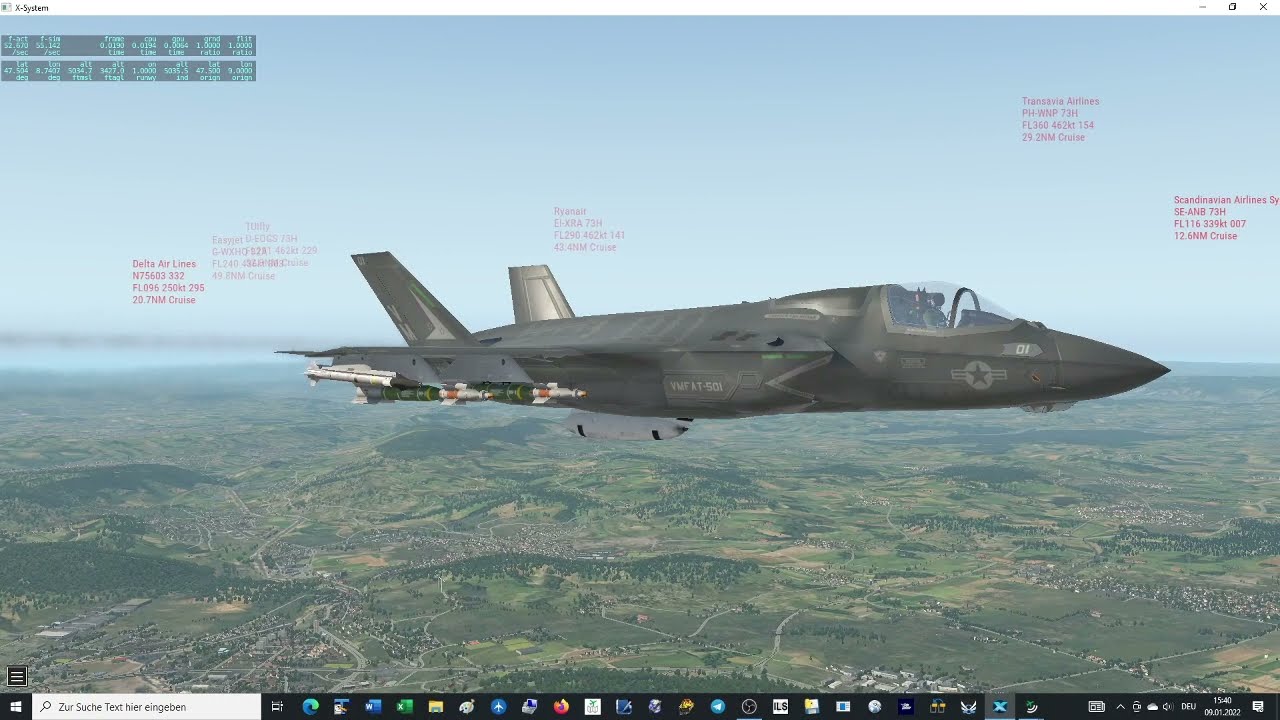Open the globe disc taskbar app
This screenshot has width=1280, height=720.
tap(875, 706)
